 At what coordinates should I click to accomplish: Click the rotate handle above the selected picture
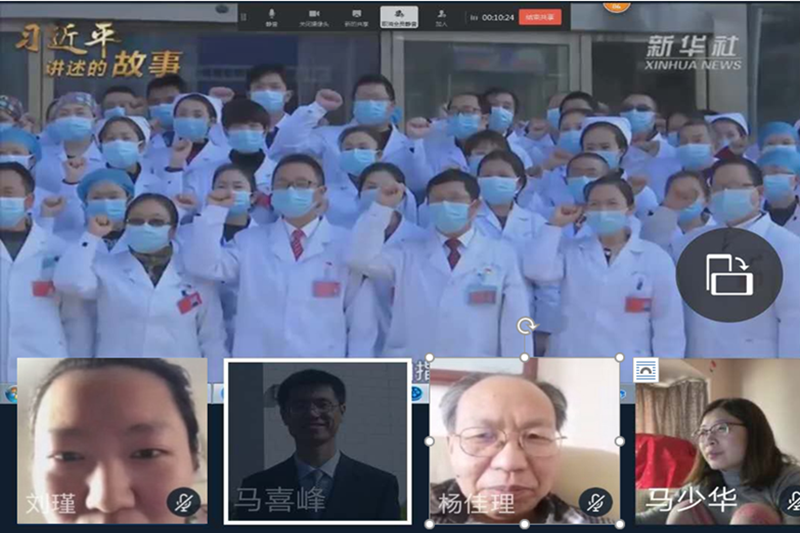525,326
